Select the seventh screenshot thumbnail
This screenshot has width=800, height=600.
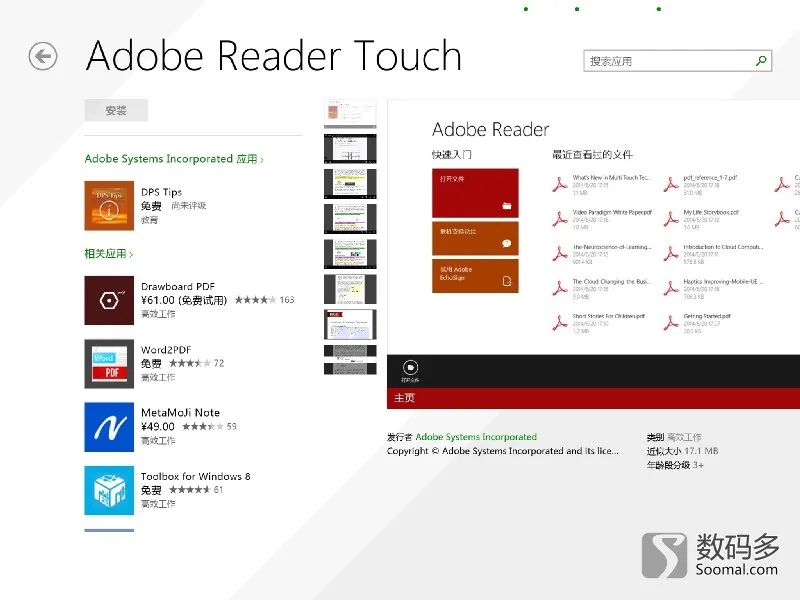click(x=351, y=324)
